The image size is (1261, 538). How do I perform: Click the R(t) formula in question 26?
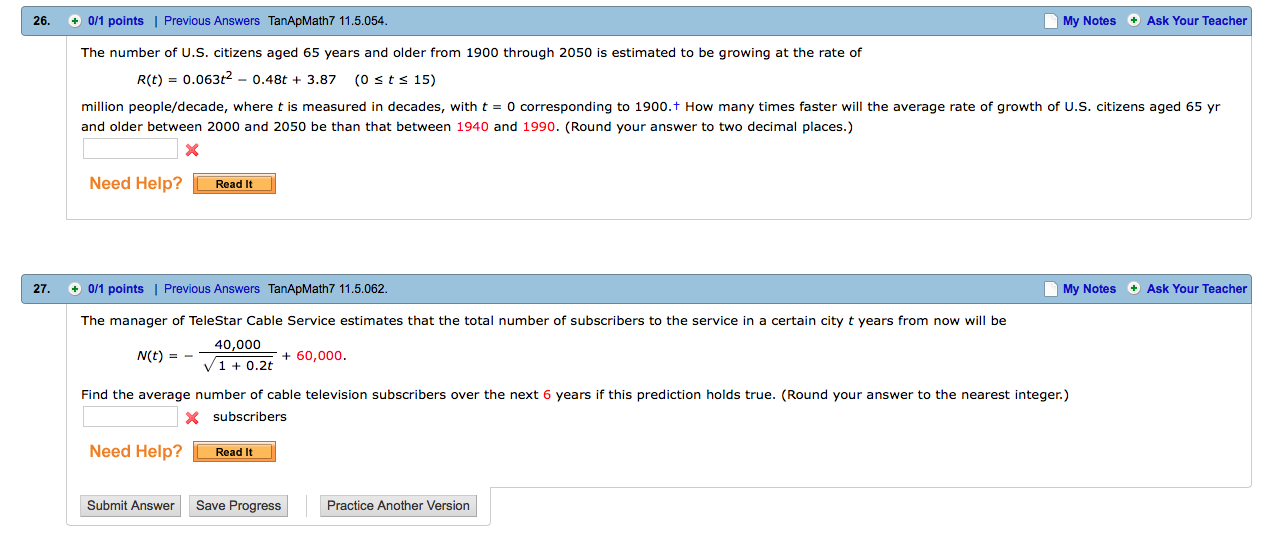286,79
